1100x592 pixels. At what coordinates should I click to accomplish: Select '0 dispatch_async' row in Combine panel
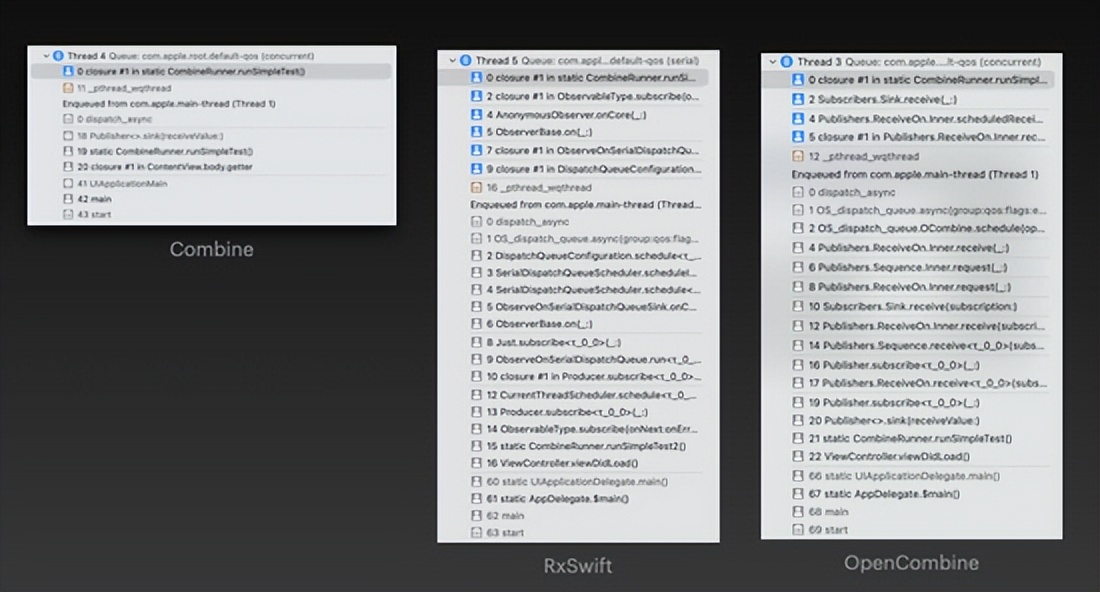pos(210,119)
